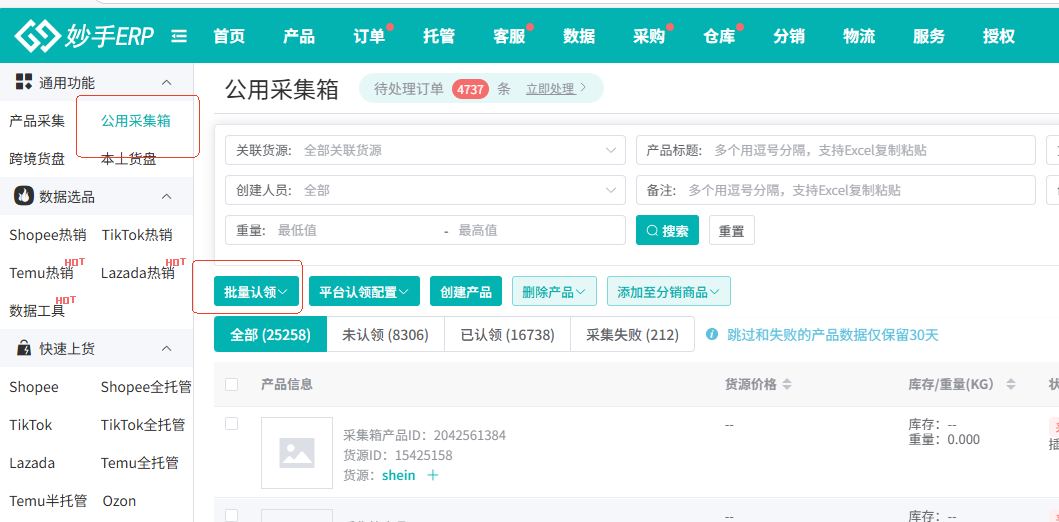Open the 产品 menu
Screen dimensions: 1059x522
coord(299,36)
